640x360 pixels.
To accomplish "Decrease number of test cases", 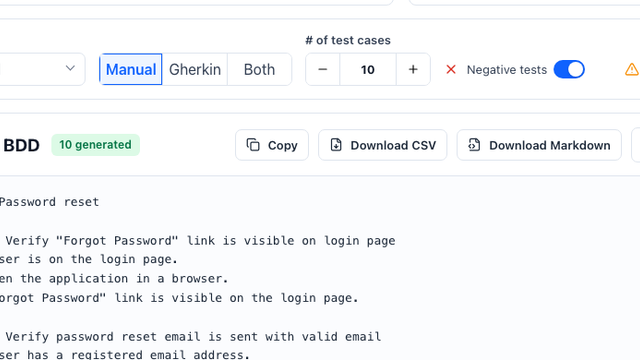I will click(x=322, y=69).
